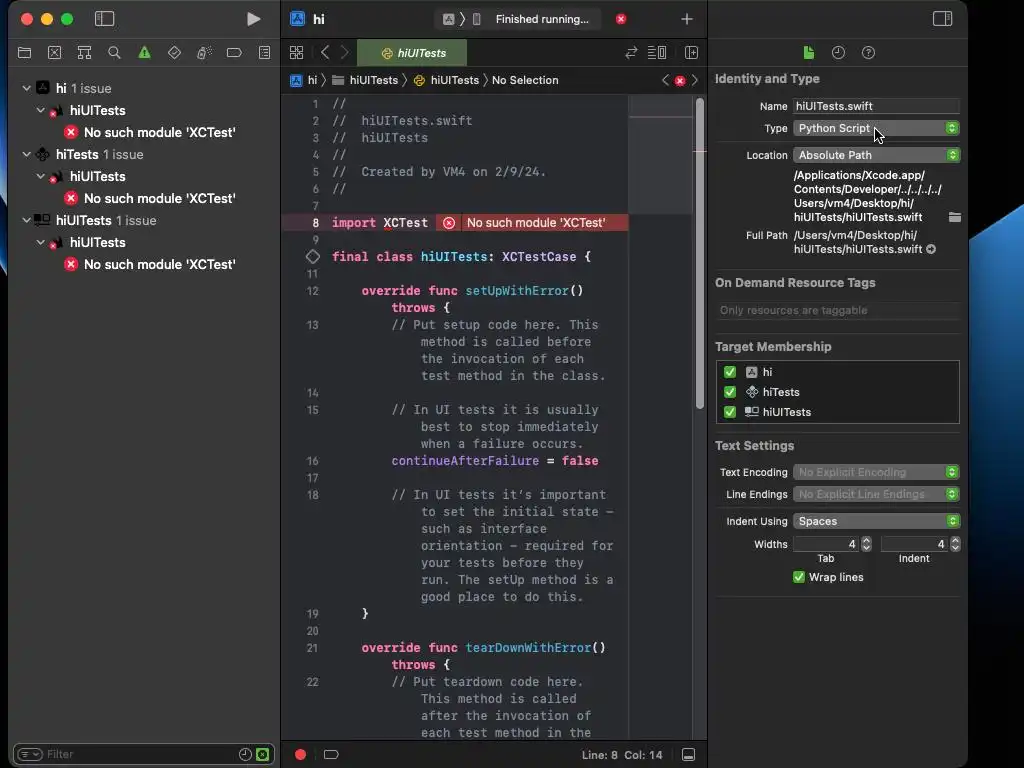Open Indent Using Spaces dropdown
1024x768 pixels.
(x=876, y=521)
